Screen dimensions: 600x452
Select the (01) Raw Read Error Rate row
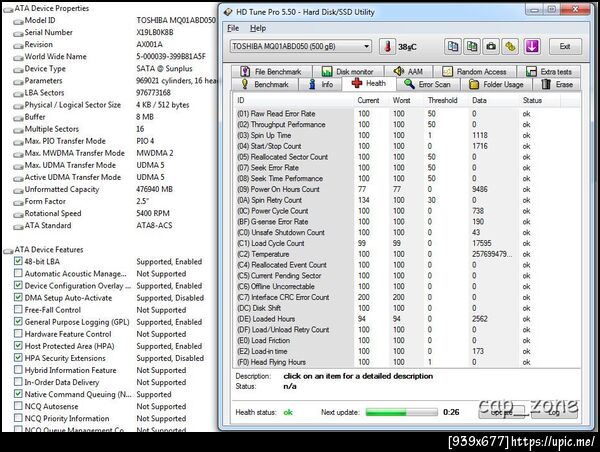[406, 114]
